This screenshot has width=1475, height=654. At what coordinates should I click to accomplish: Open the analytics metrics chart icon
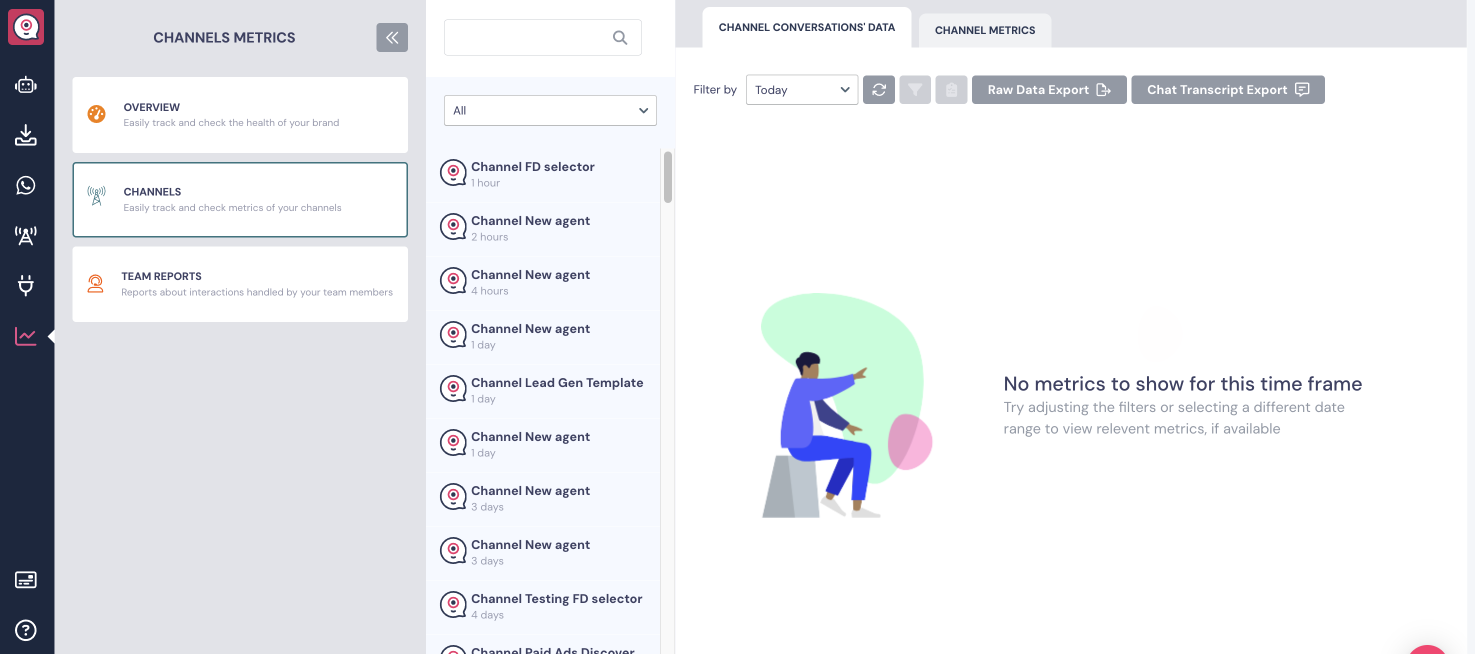(25, 336)
